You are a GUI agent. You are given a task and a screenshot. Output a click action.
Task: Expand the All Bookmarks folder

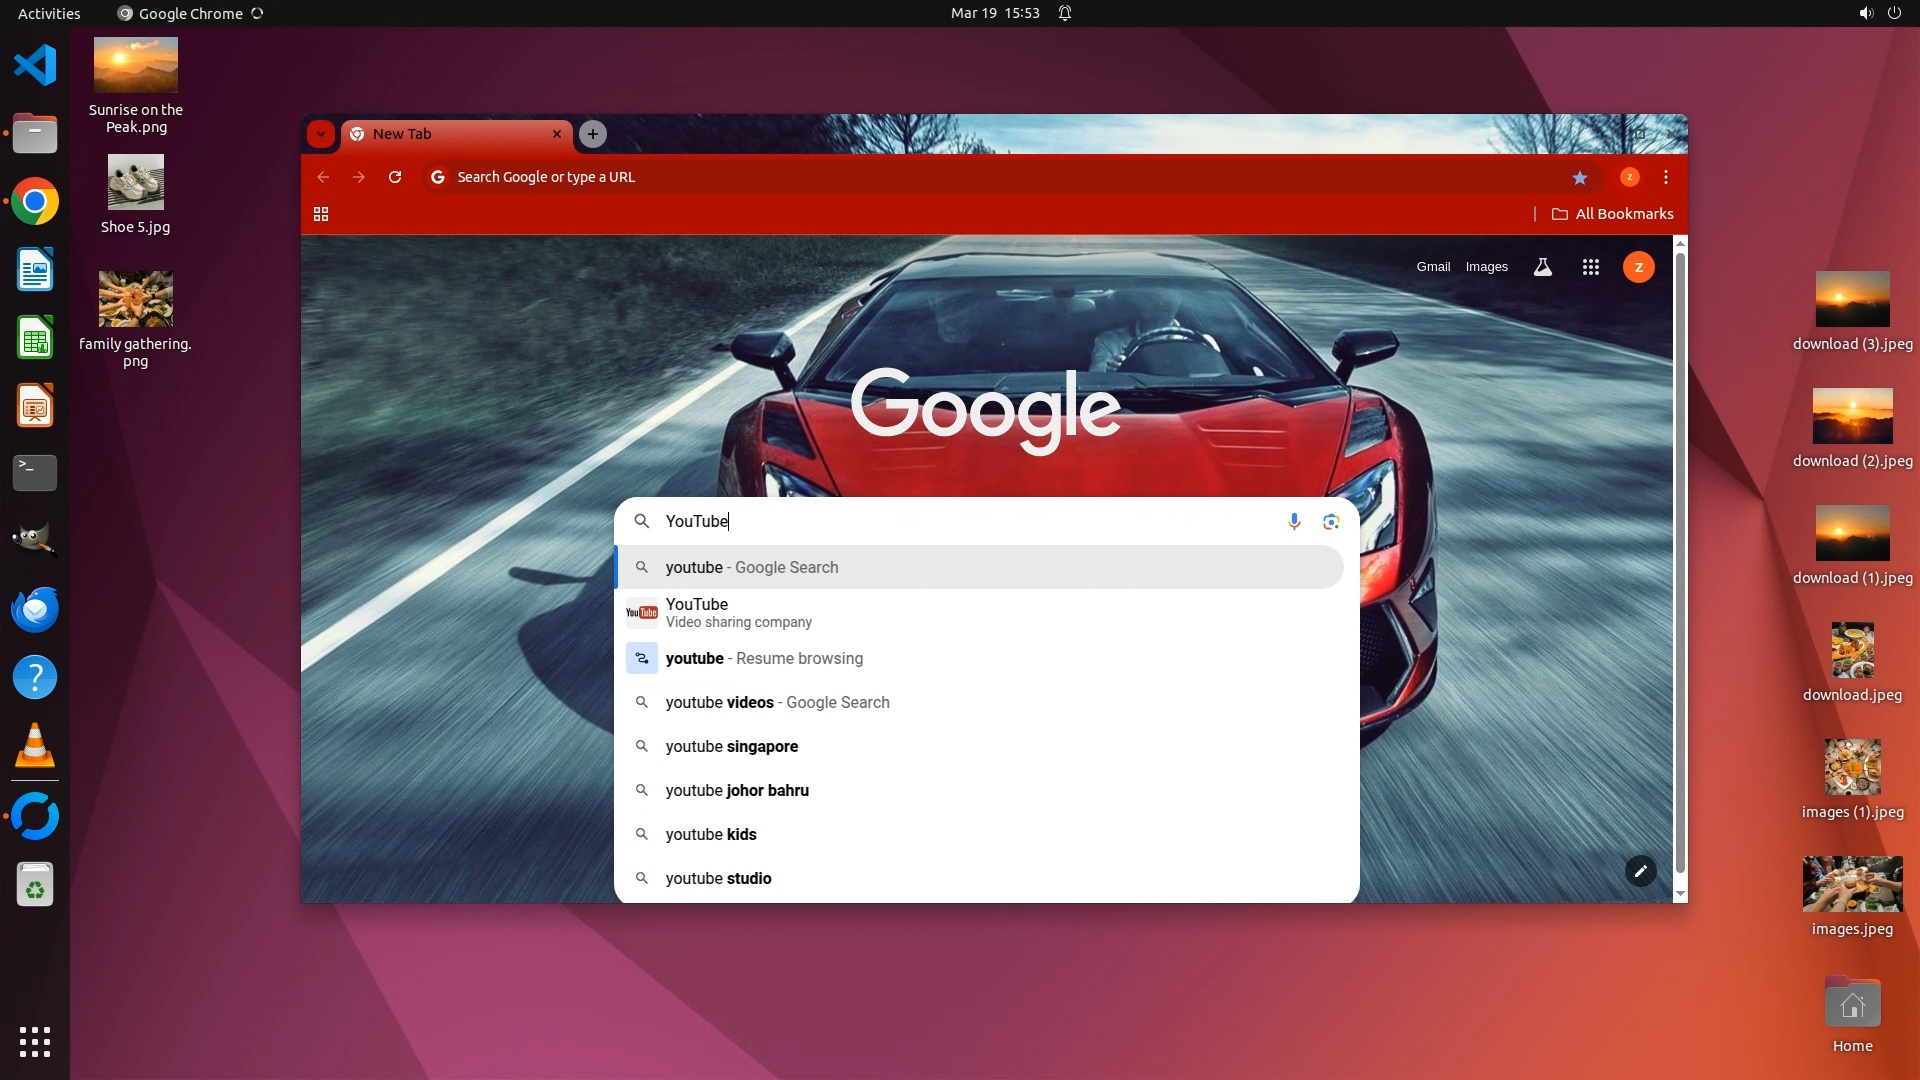click(1612, 214)
